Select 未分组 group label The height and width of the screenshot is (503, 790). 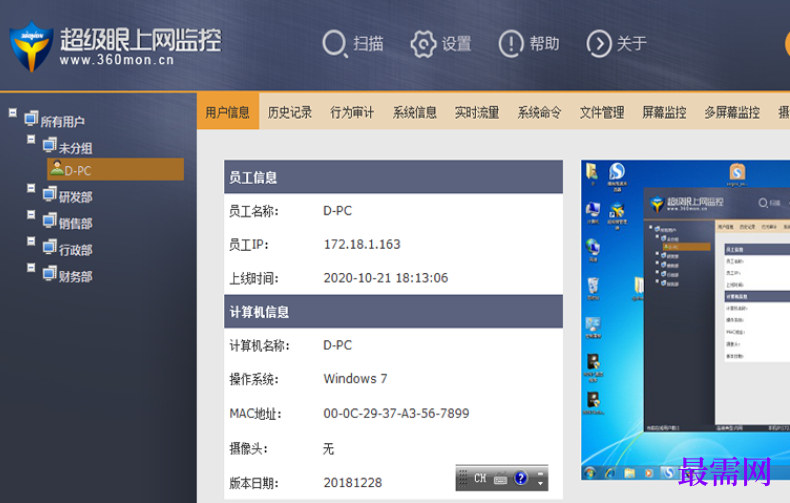click(76, 148)
